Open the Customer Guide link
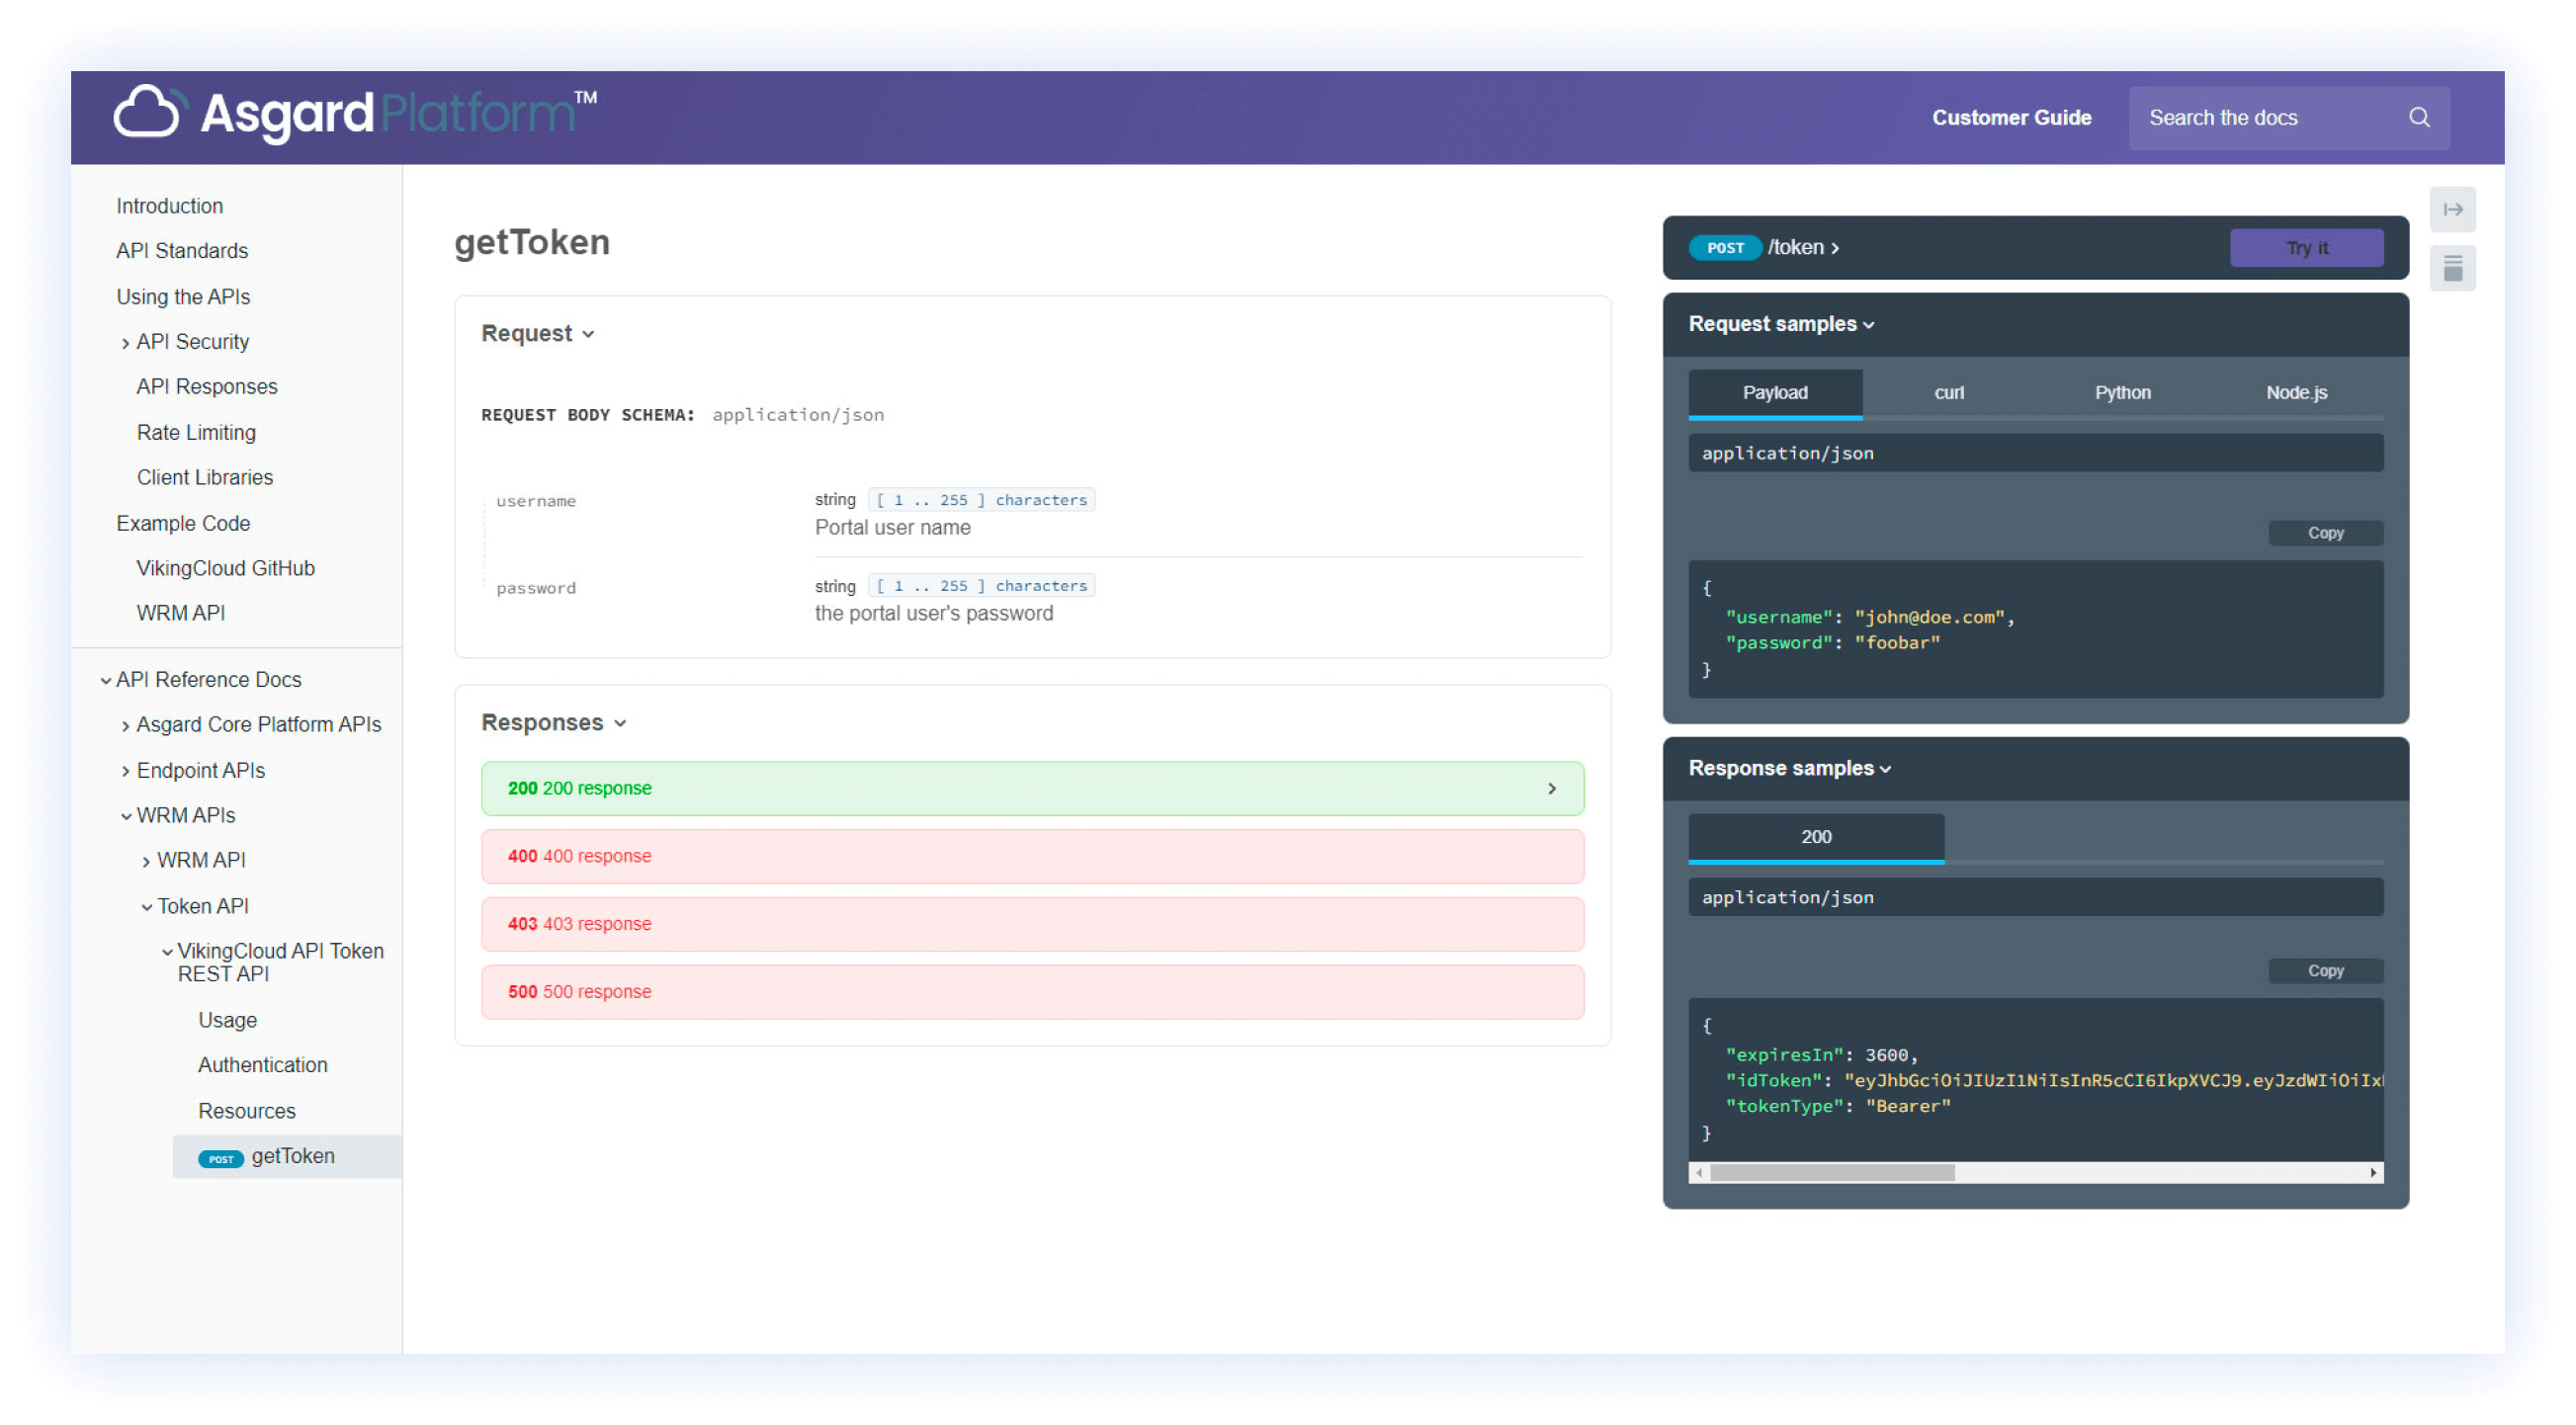 click(x=2011, y=117)
